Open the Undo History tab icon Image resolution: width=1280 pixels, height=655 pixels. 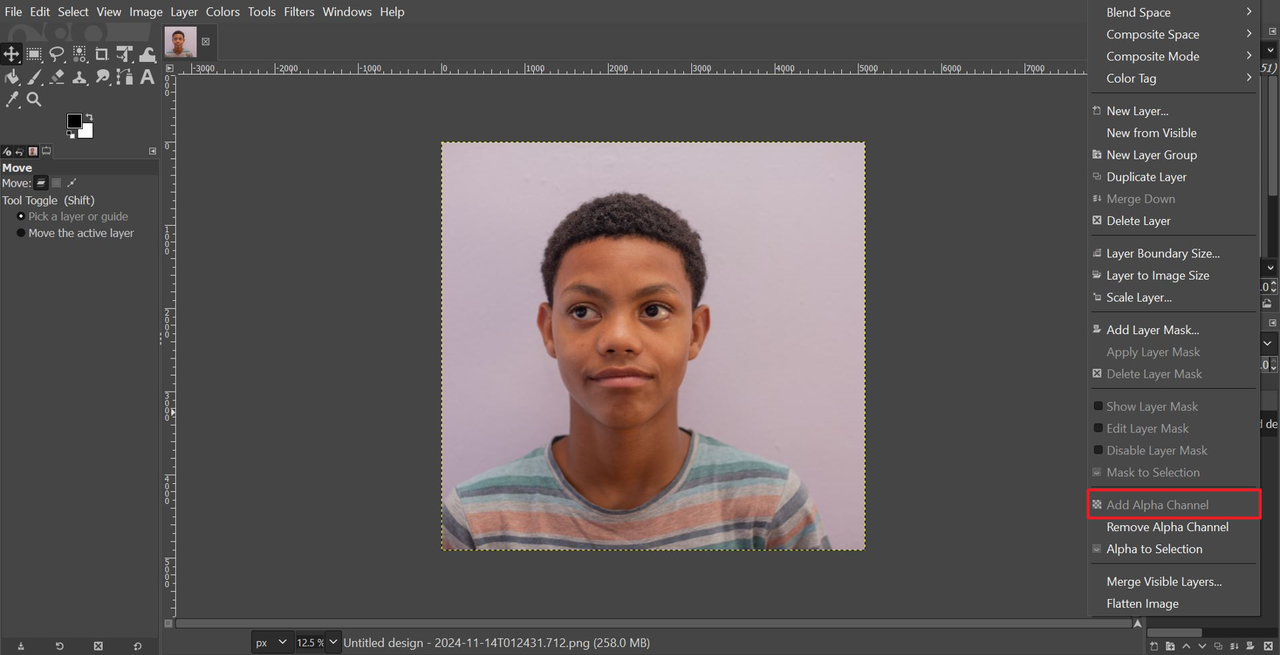(20, 152)
